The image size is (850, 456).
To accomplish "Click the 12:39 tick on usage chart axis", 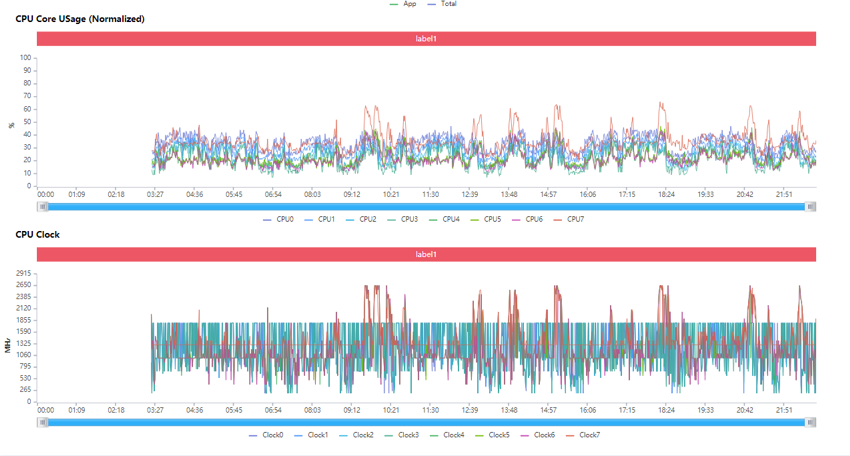I will click(469, 194).
